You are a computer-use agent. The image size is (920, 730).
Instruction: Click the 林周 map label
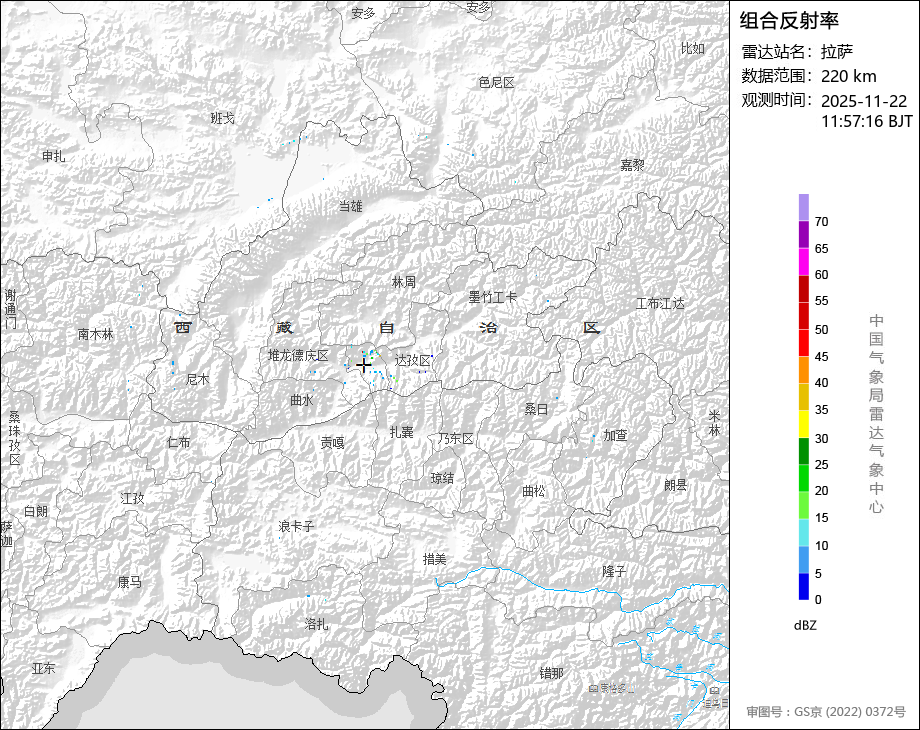404,282
